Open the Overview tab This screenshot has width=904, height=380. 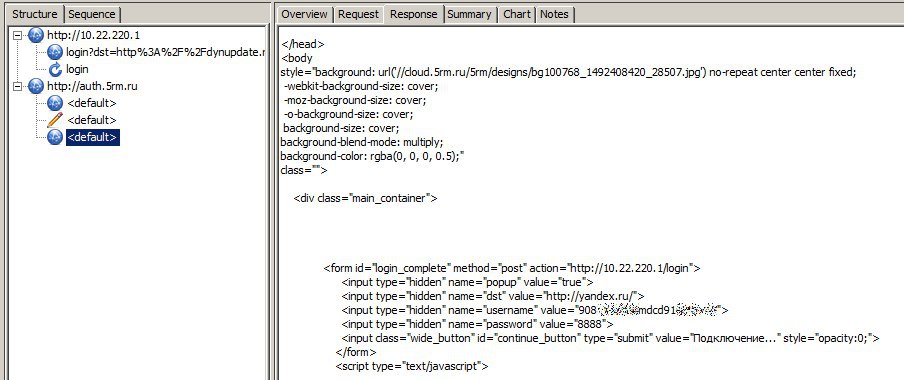pyautogui.click(x=304, y=14)
